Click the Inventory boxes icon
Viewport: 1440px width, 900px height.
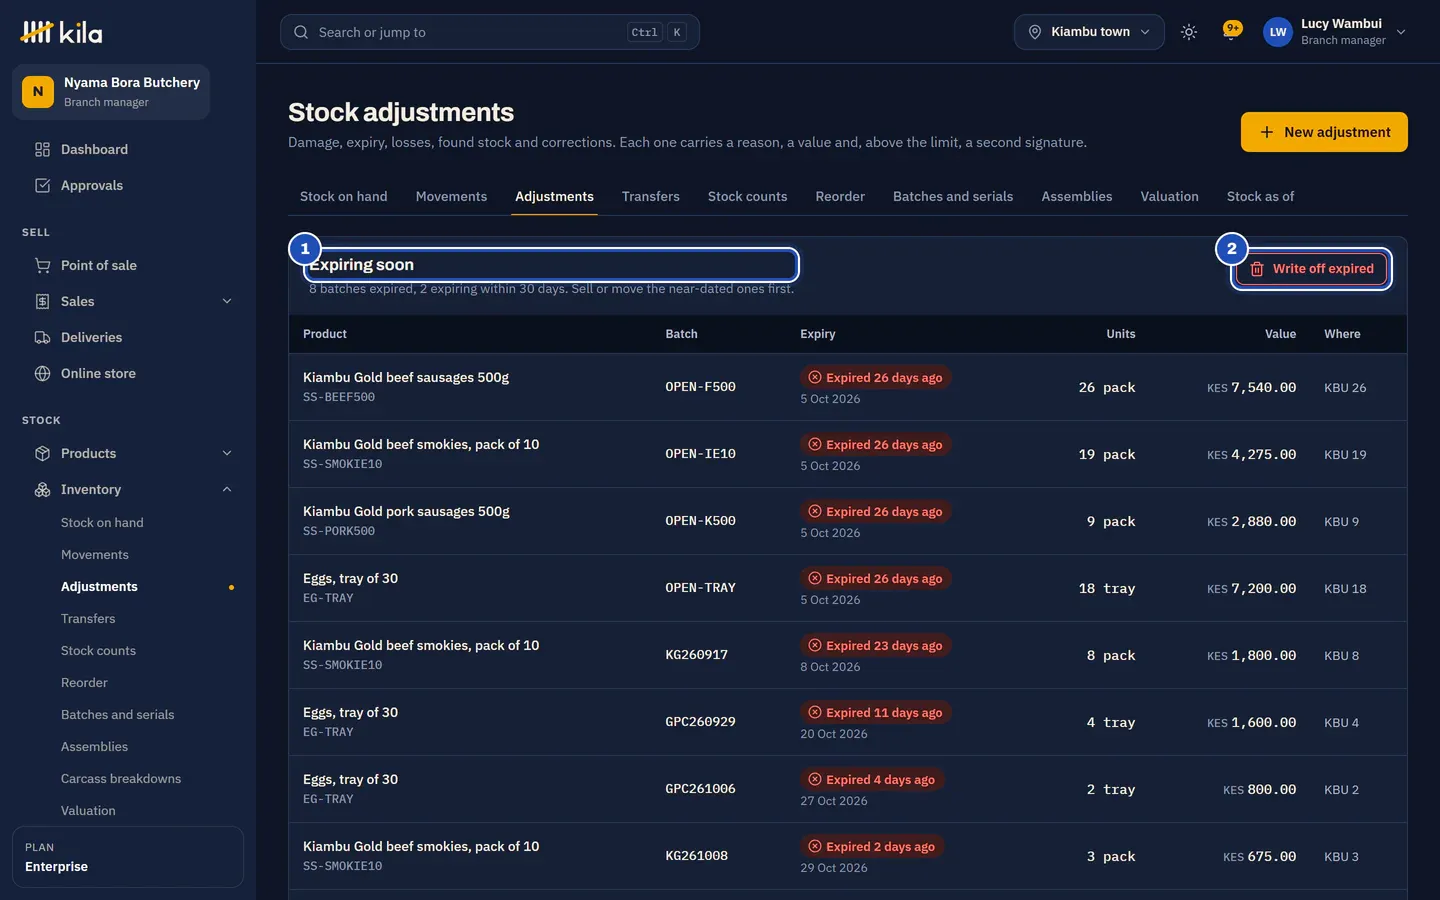[x=42, y=490]
